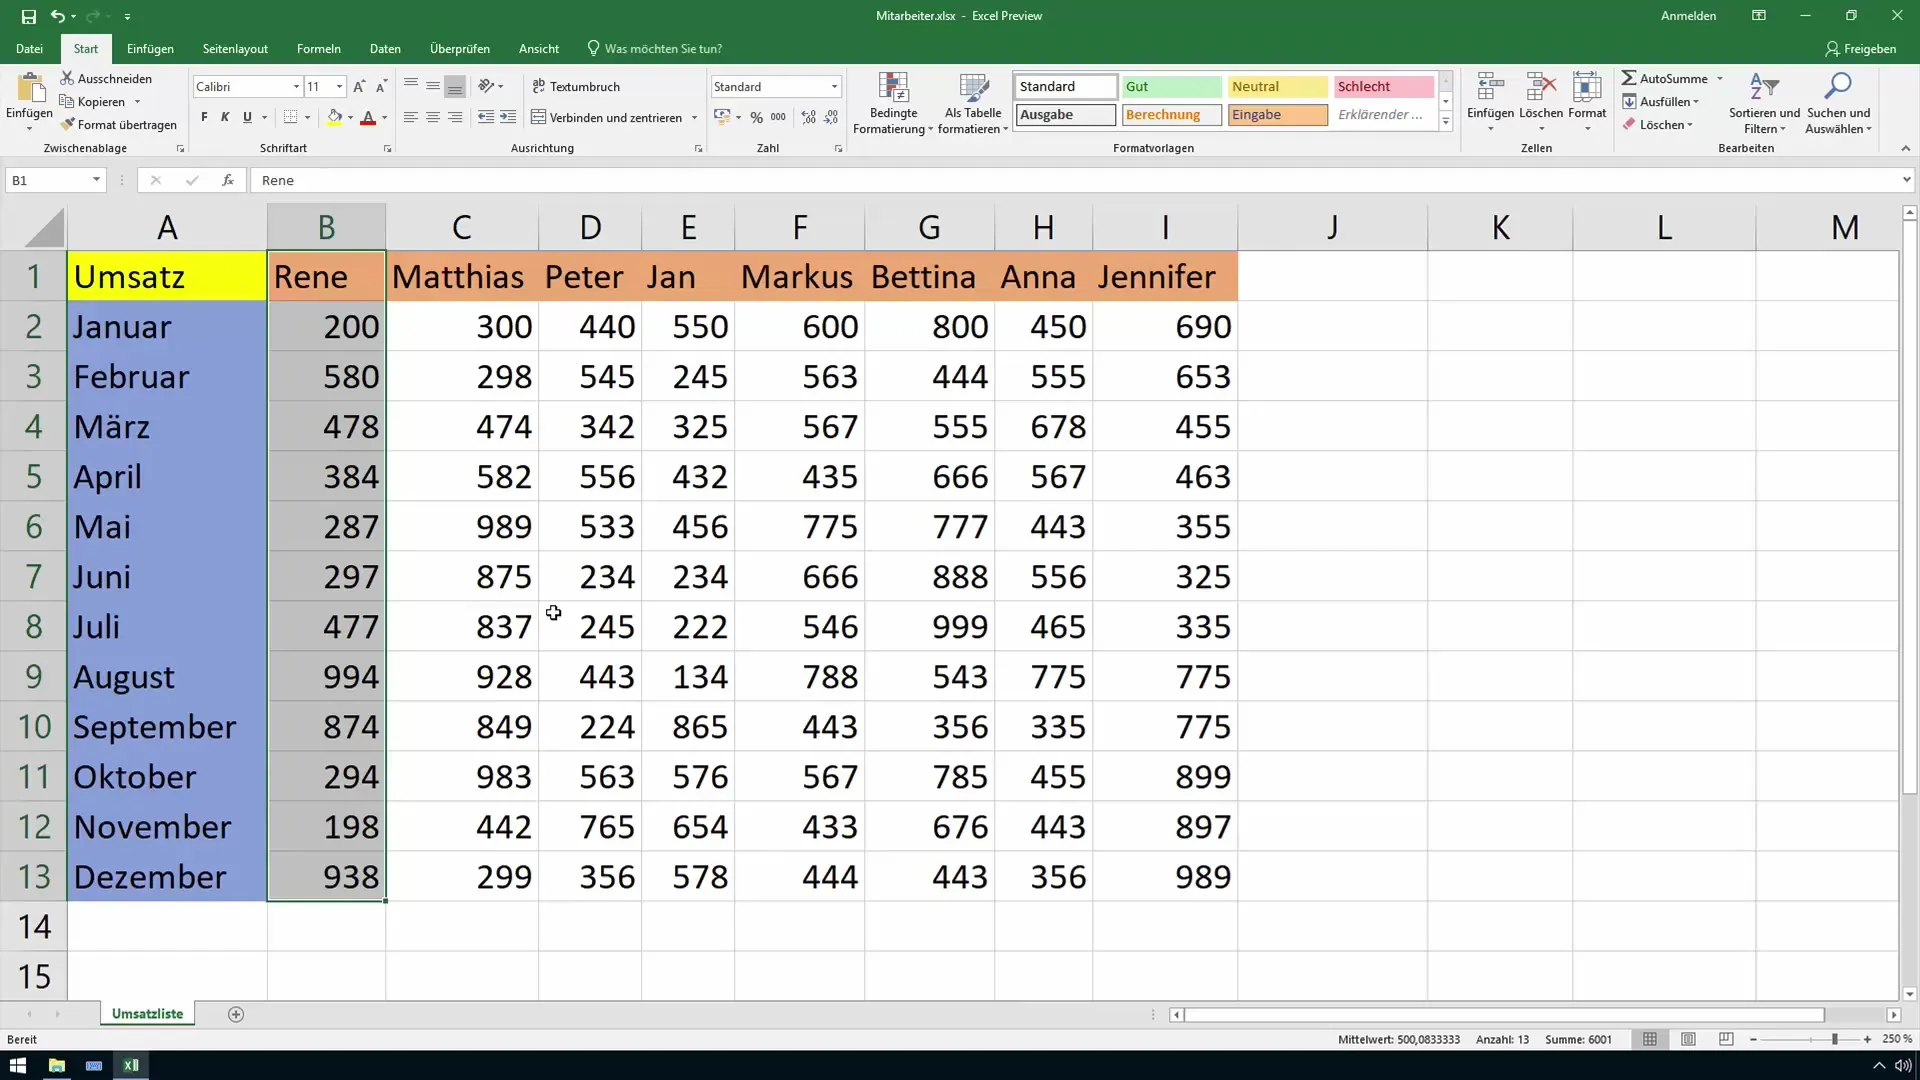Viewport: 1920px width, 1080px height.
Task: Open the Formeln ribbon tab
Action: coord(318,49)
